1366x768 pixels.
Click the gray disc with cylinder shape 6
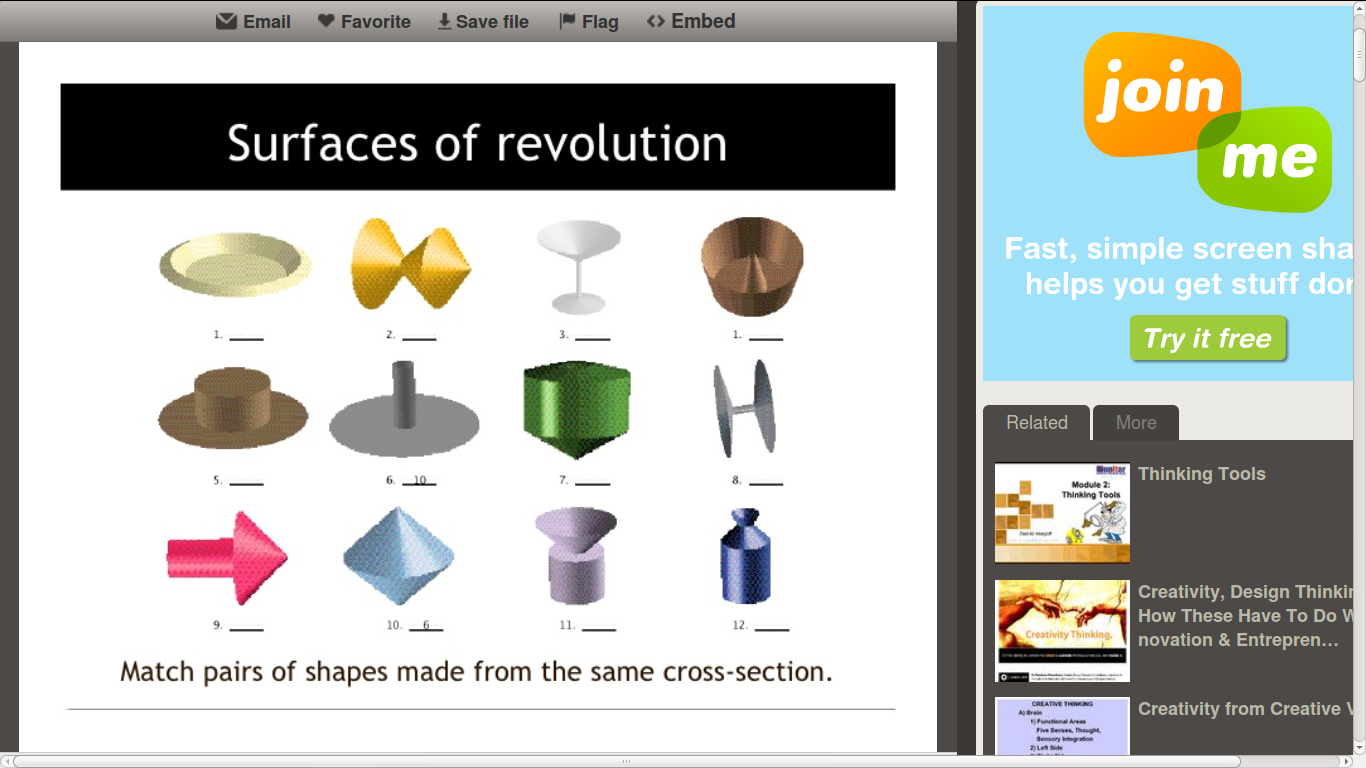[404, 409]
